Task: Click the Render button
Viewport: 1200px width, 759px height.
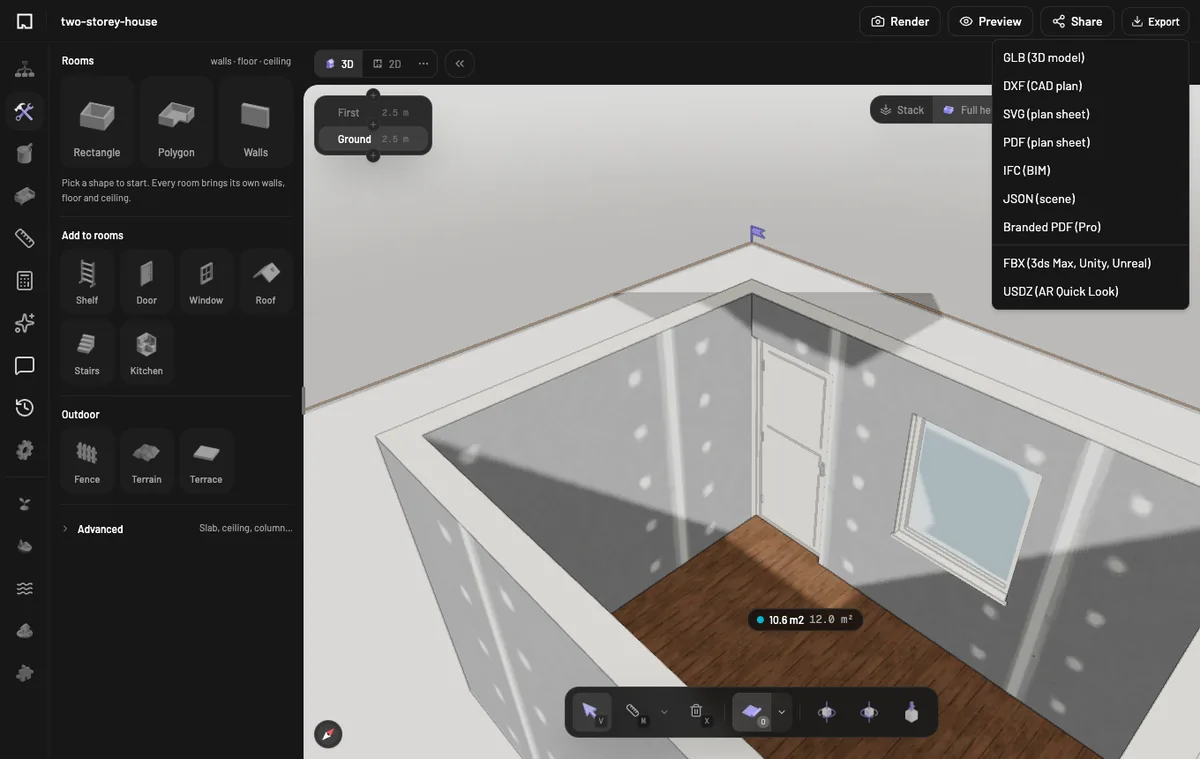Action: click(900, 21)
